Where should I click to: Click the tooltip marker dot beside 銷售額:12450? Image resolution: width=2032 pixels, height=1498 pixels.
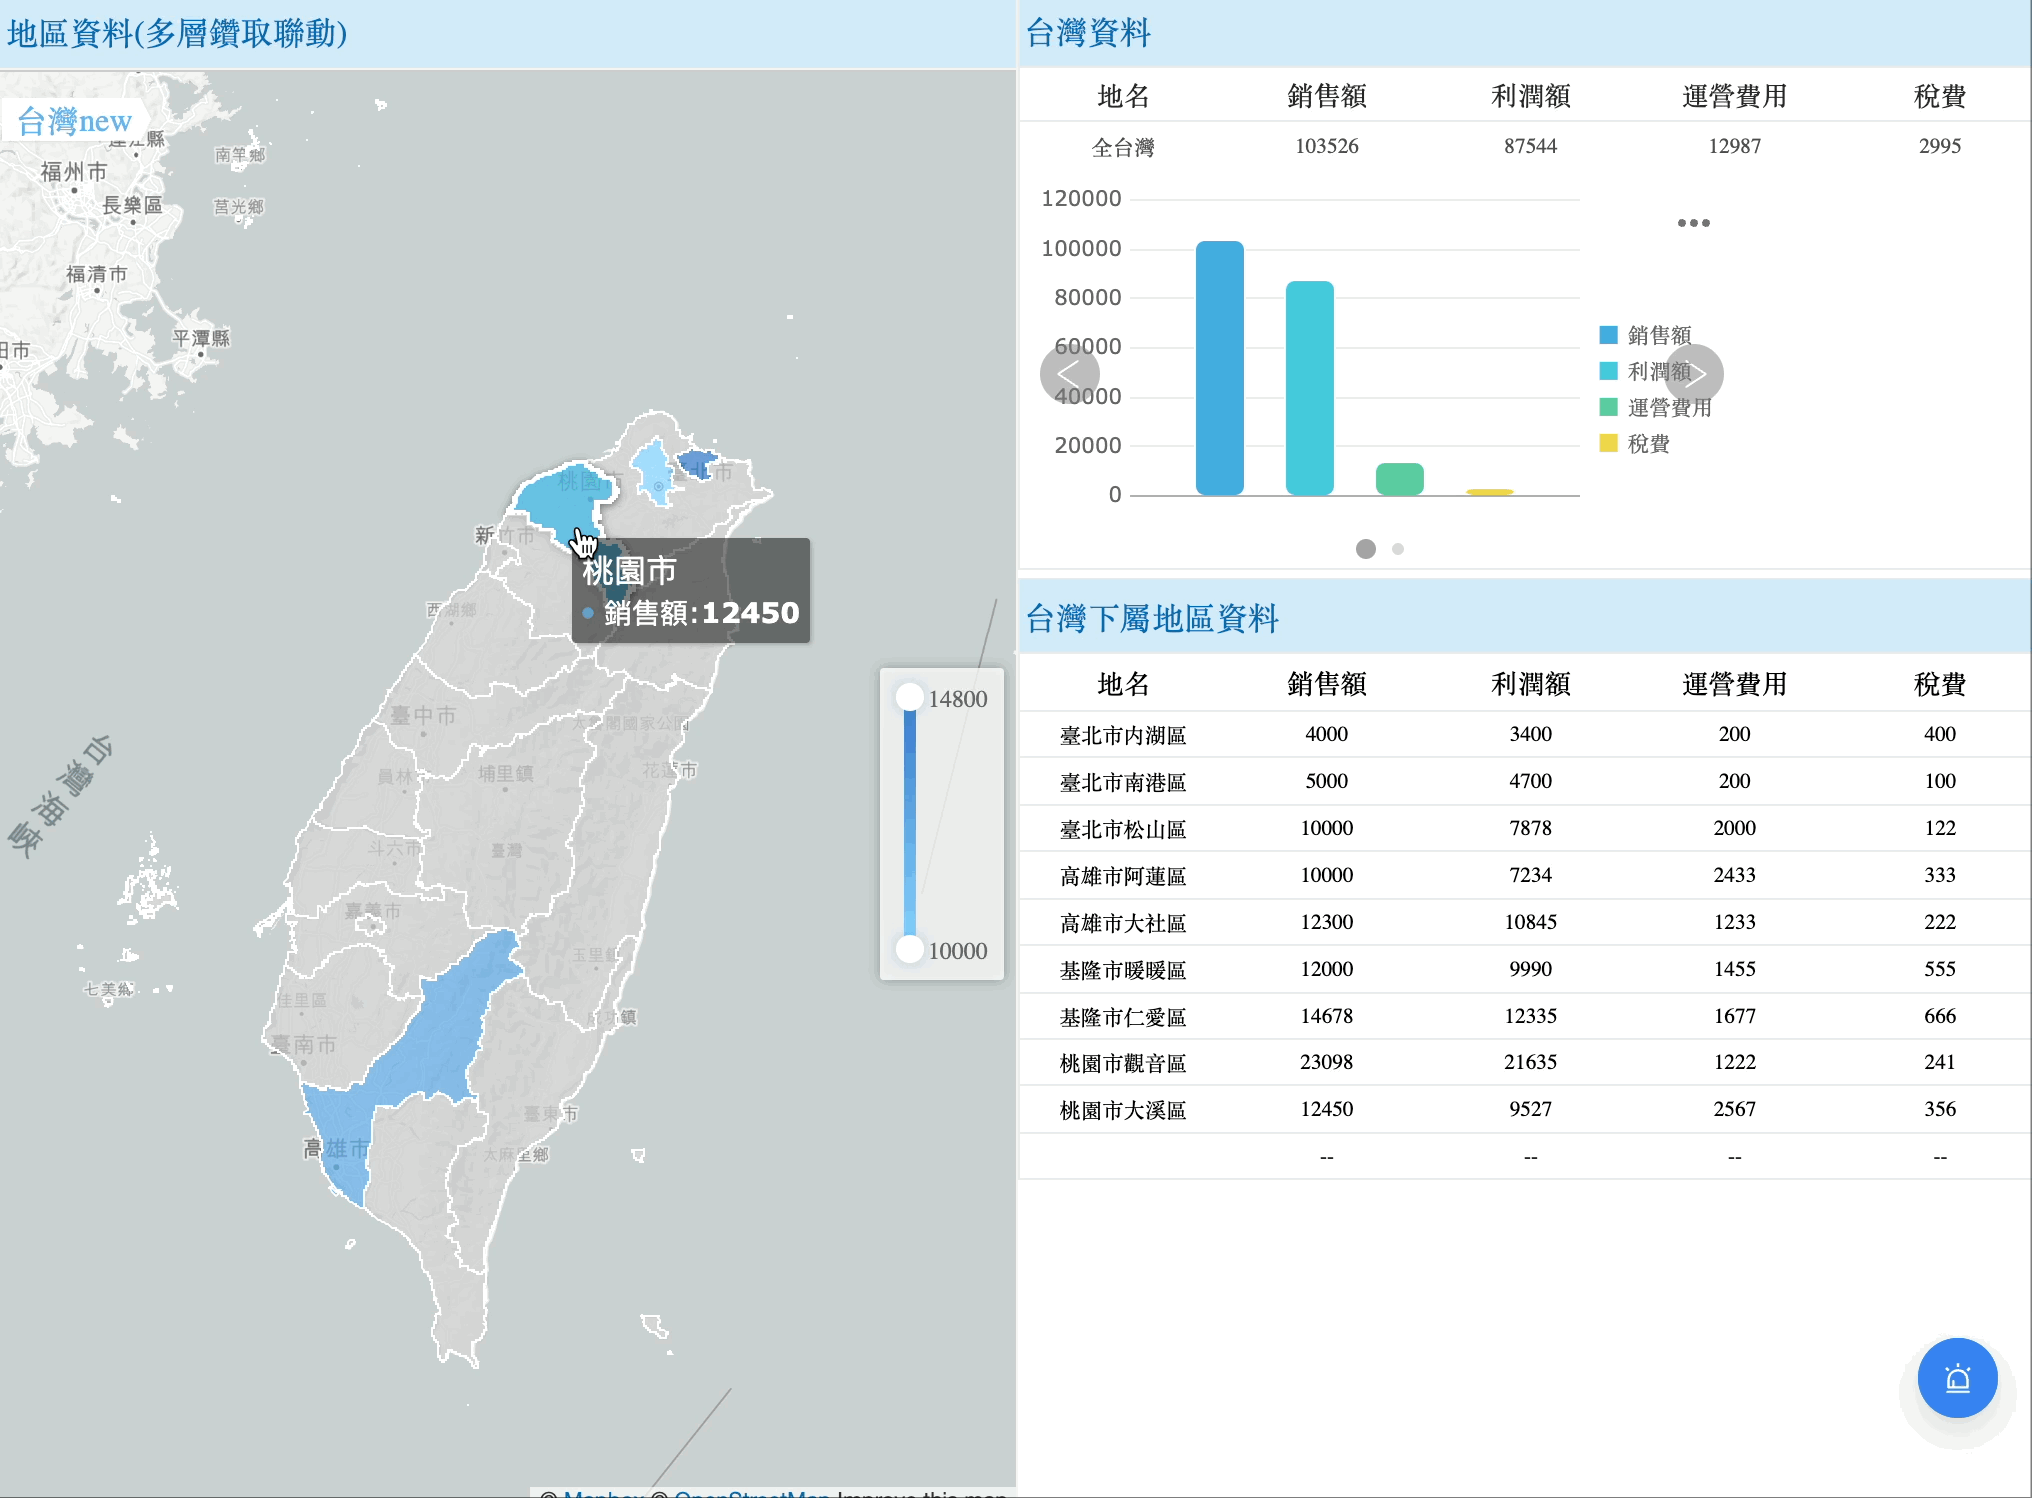[588, 612]
